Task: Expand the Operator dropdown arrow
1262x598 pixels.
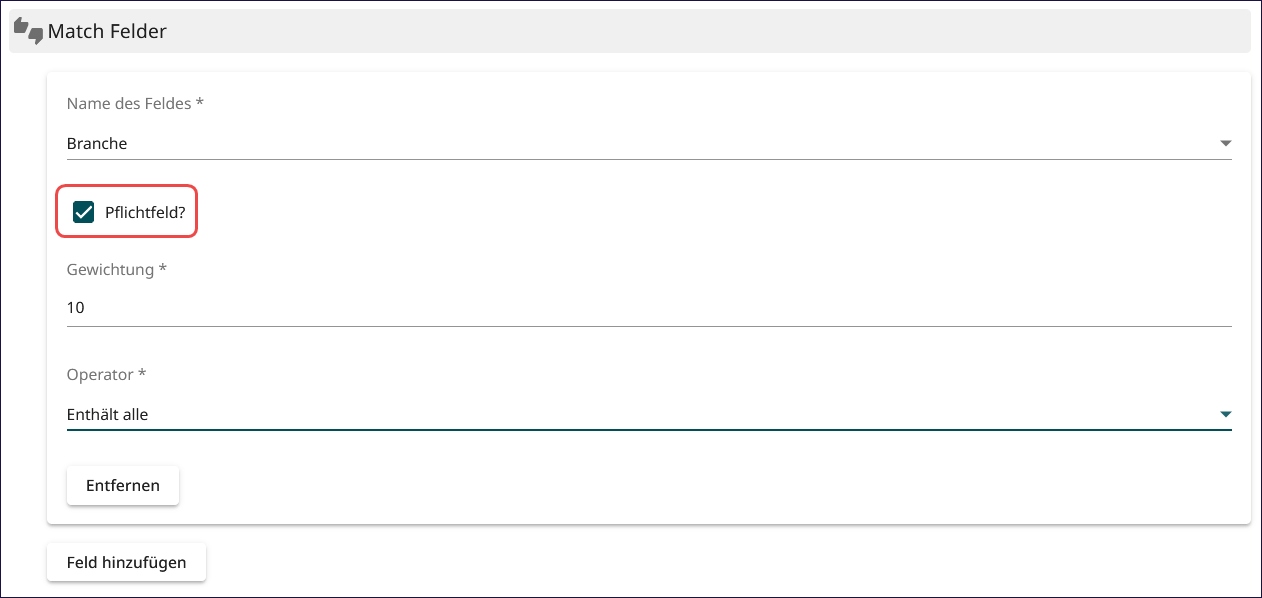Action: coord(1225,414)
